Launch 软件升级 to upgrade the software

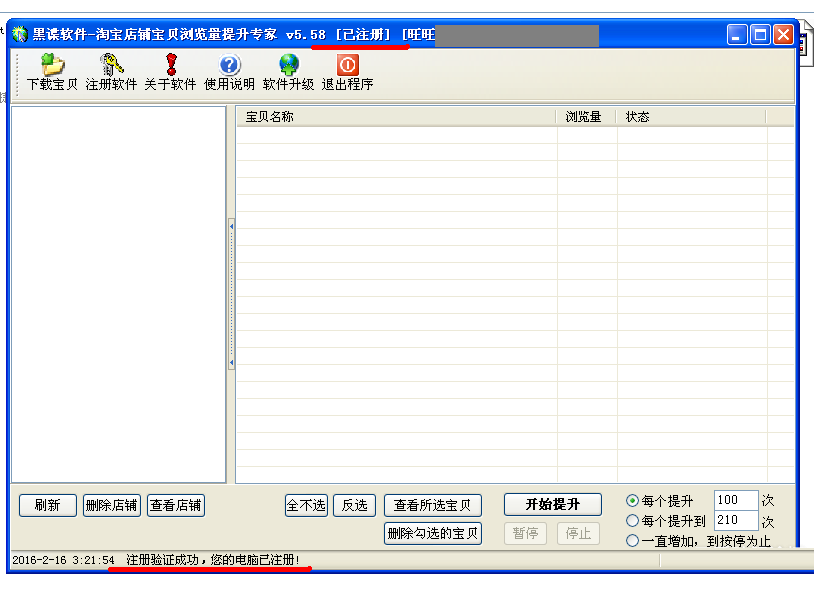(288, 70)
